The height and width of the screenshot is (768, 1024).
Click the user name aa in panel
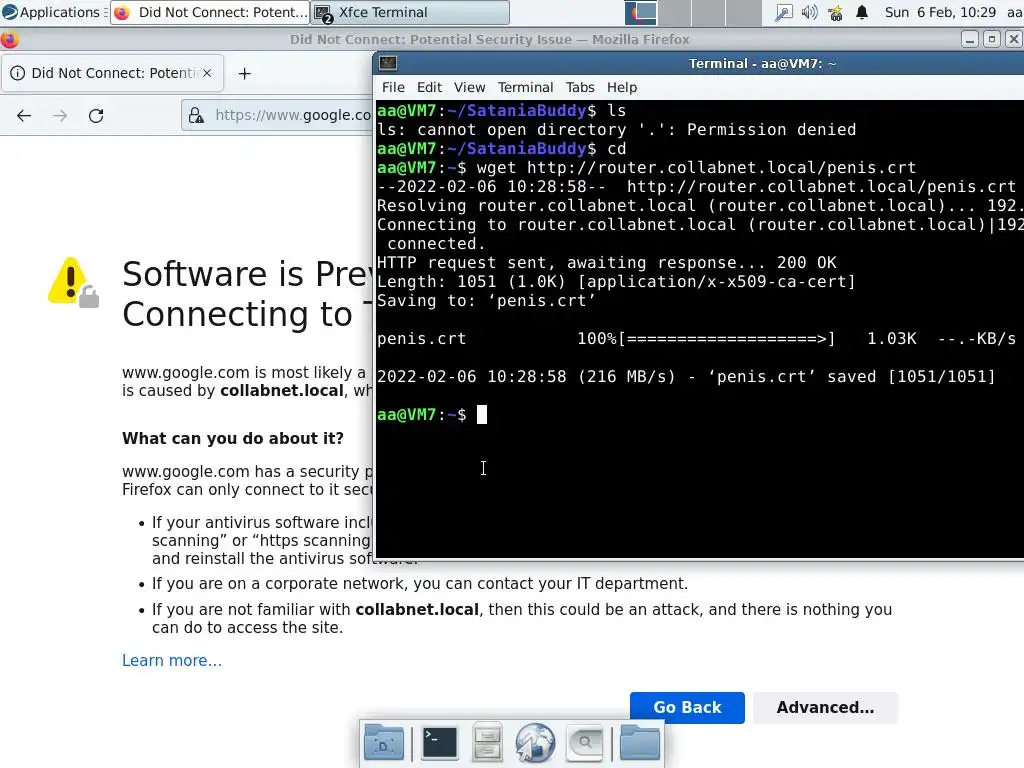coord(1014,12)
